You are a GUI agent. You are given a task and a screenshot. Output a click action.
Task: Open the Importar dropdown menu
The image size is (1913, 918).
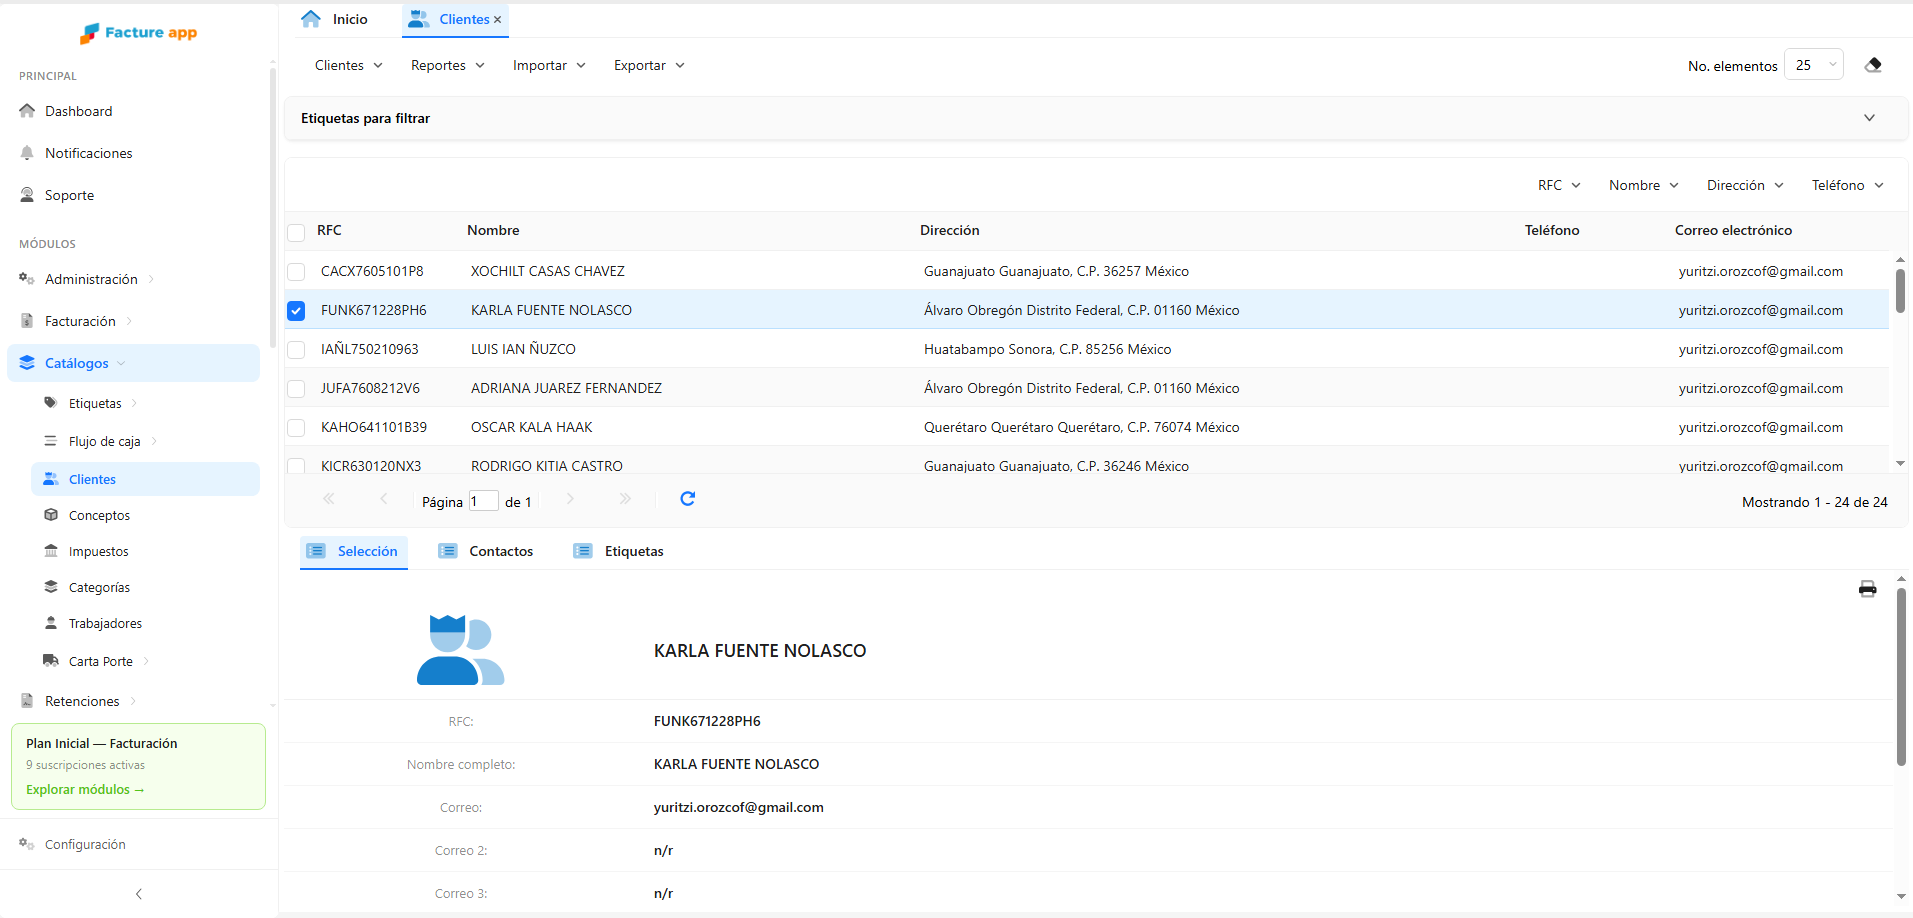[x=549, y=65]
